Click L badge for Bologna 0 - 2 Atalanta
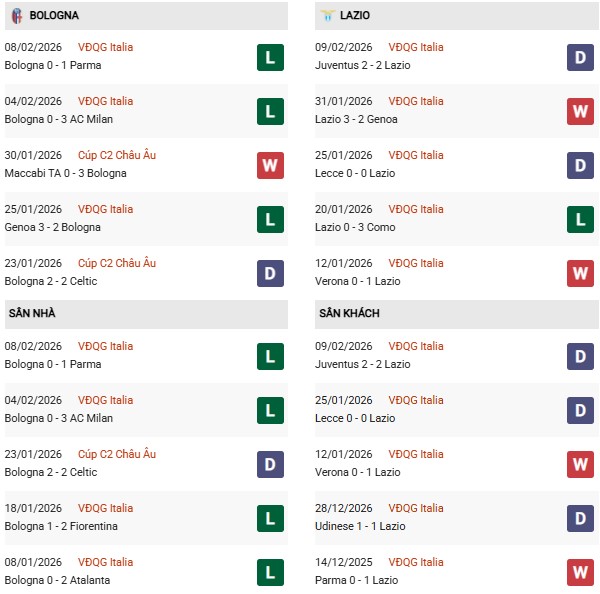The image size is (600, 594). [270, 572]
